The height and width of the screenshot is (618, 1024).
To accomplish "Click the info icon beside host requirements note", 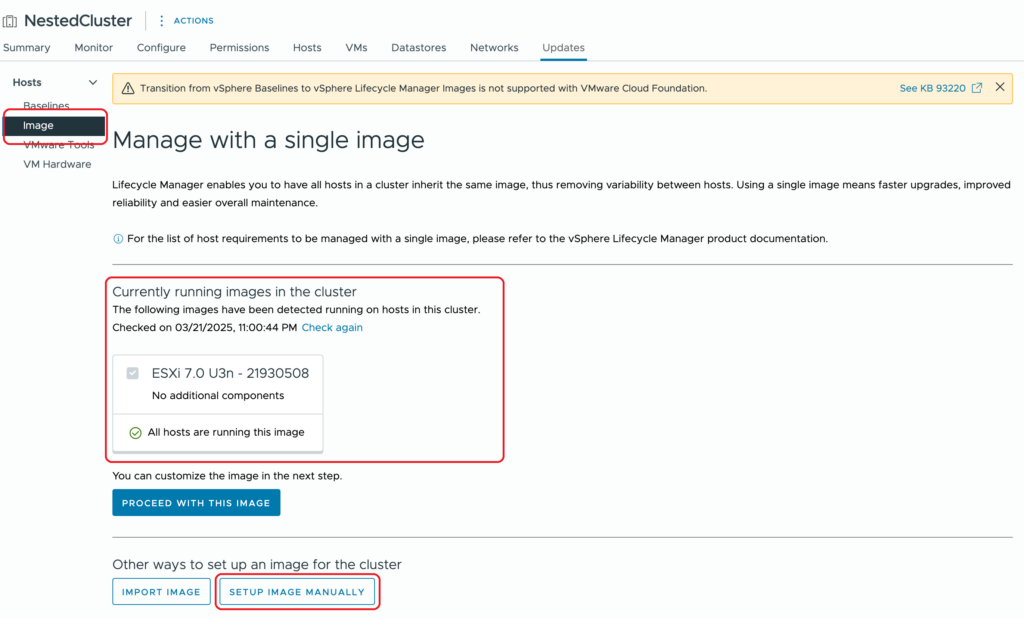I will click(118, 239).
